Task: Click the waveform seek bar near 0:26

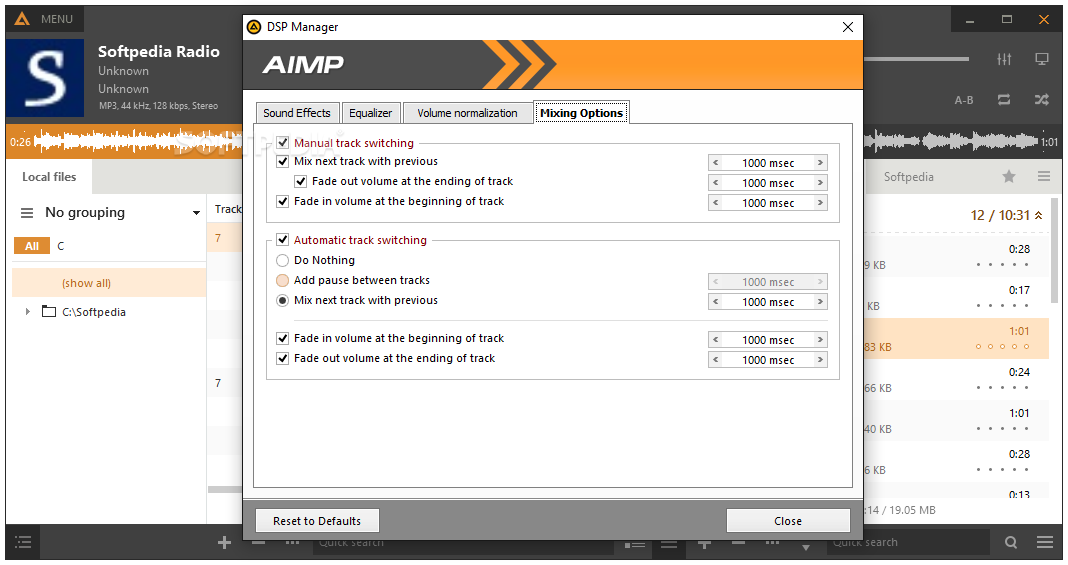Action: click(x=138, y=142)
